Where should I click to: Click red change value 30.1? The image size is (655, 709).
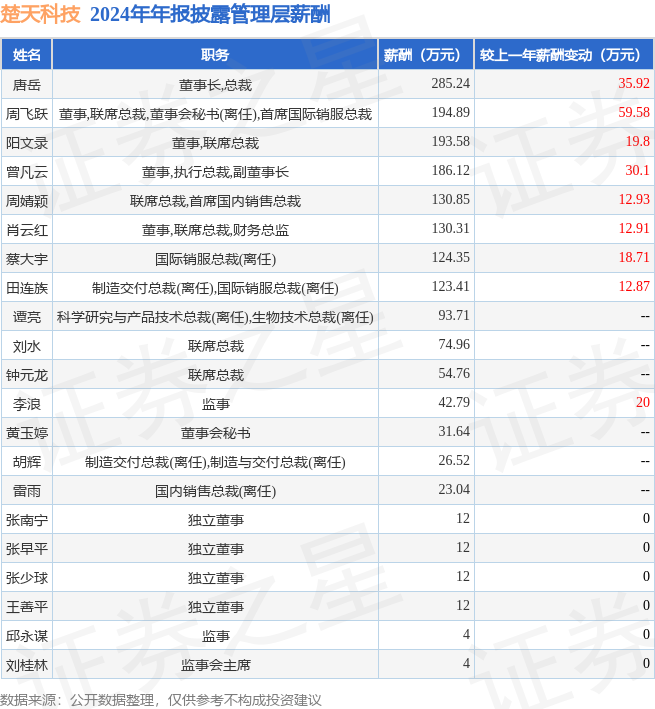(637, 170)
